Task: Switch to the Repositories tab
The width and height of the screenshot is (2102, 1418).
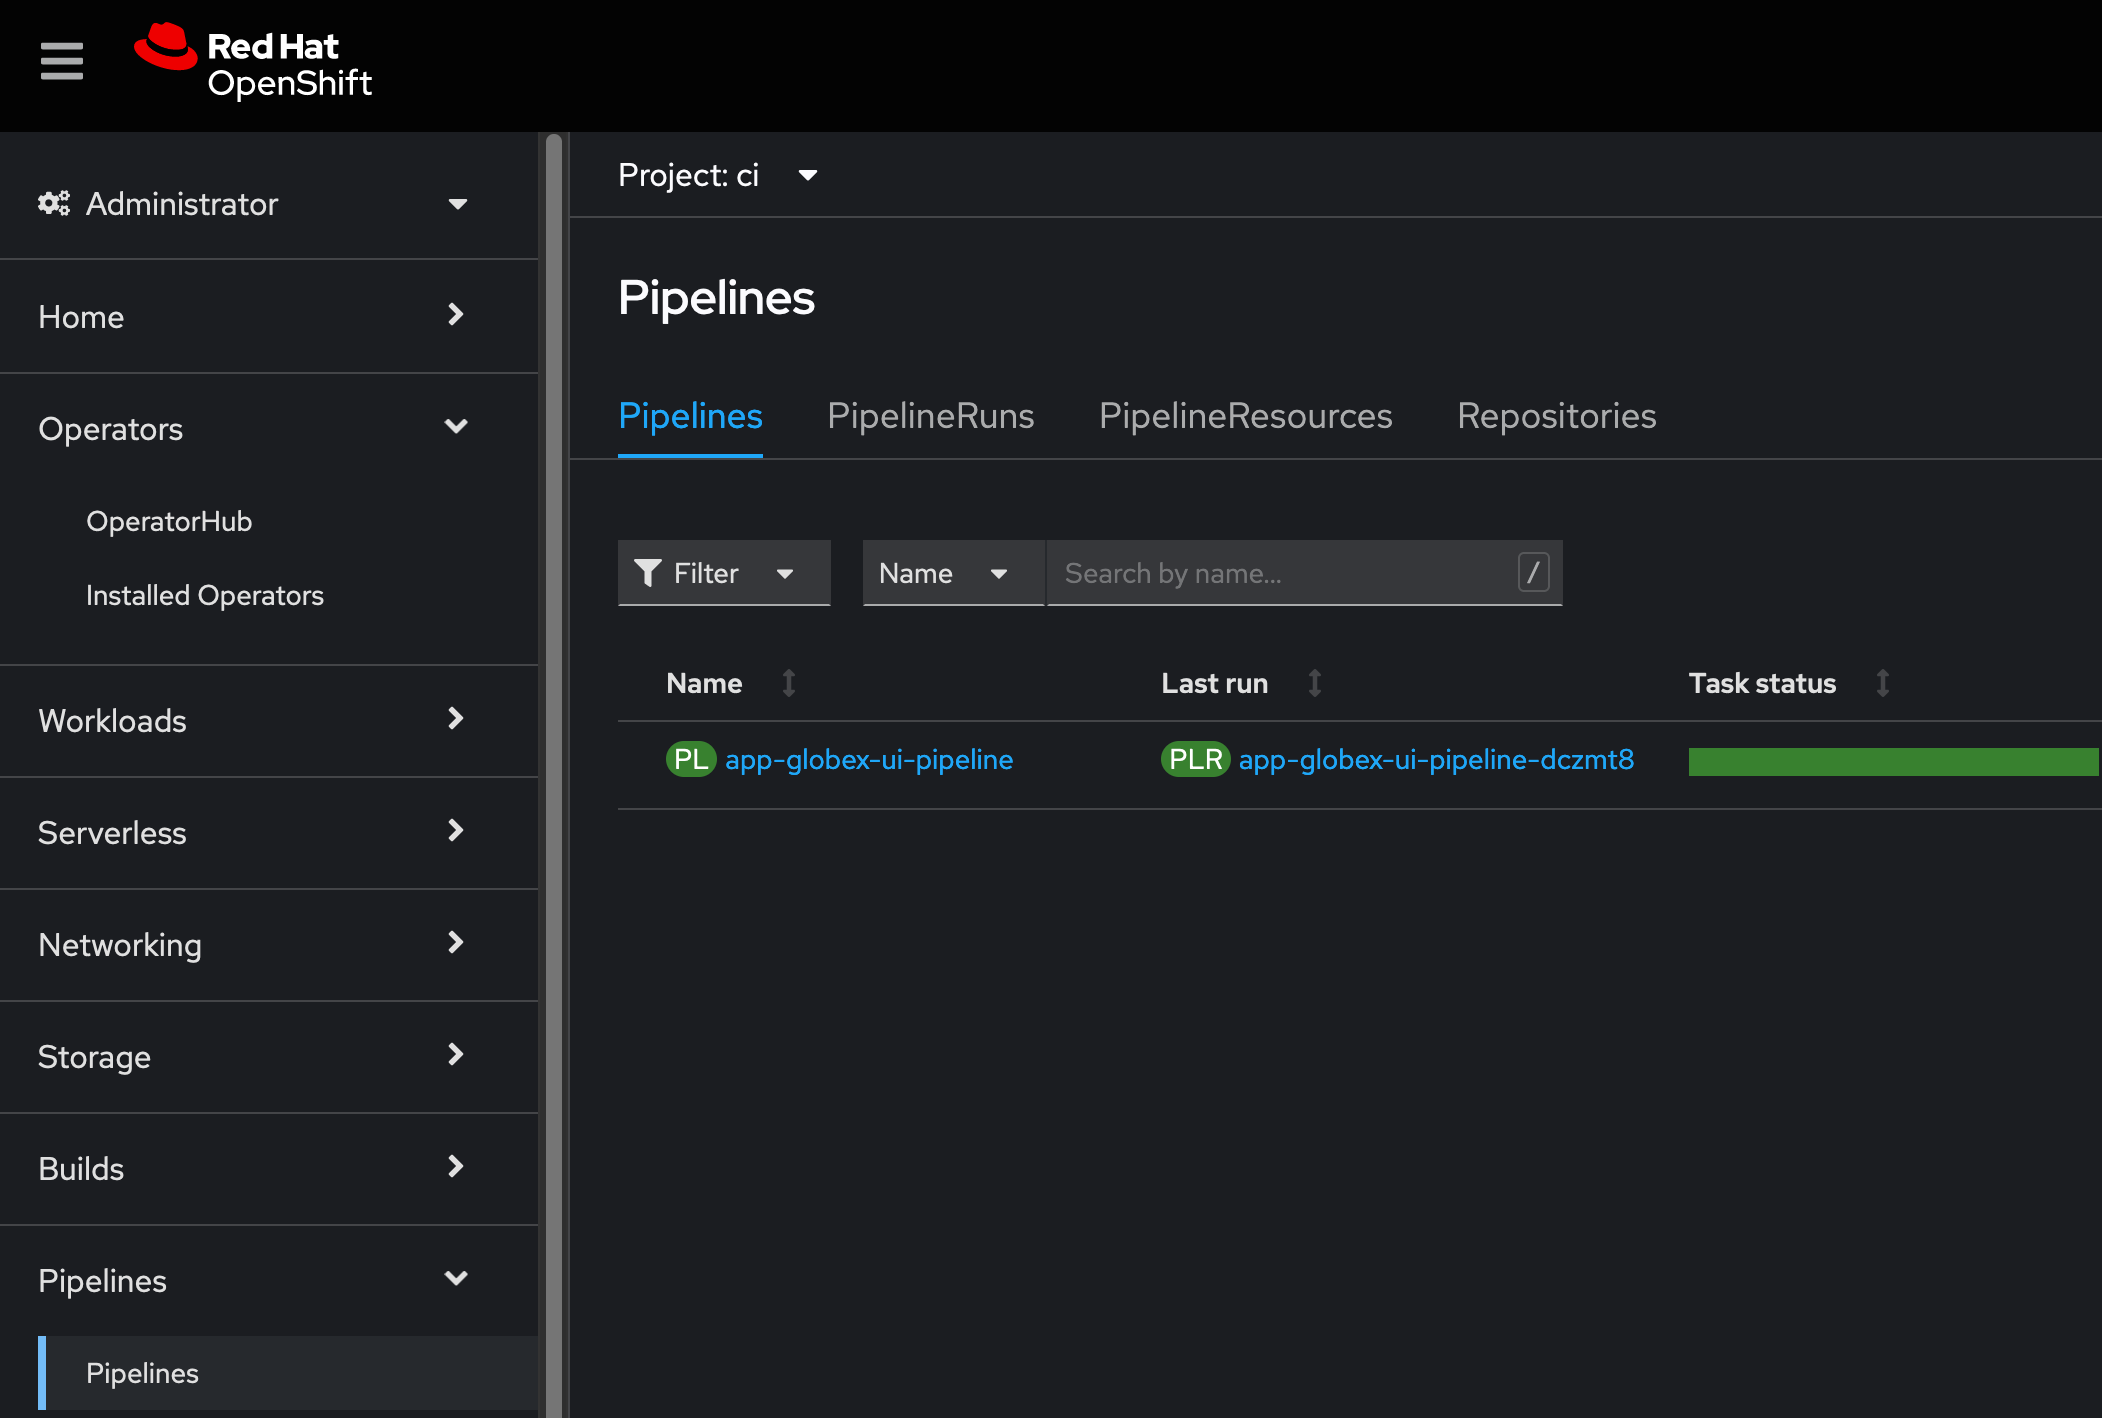Action: [x=1556, y=416]
